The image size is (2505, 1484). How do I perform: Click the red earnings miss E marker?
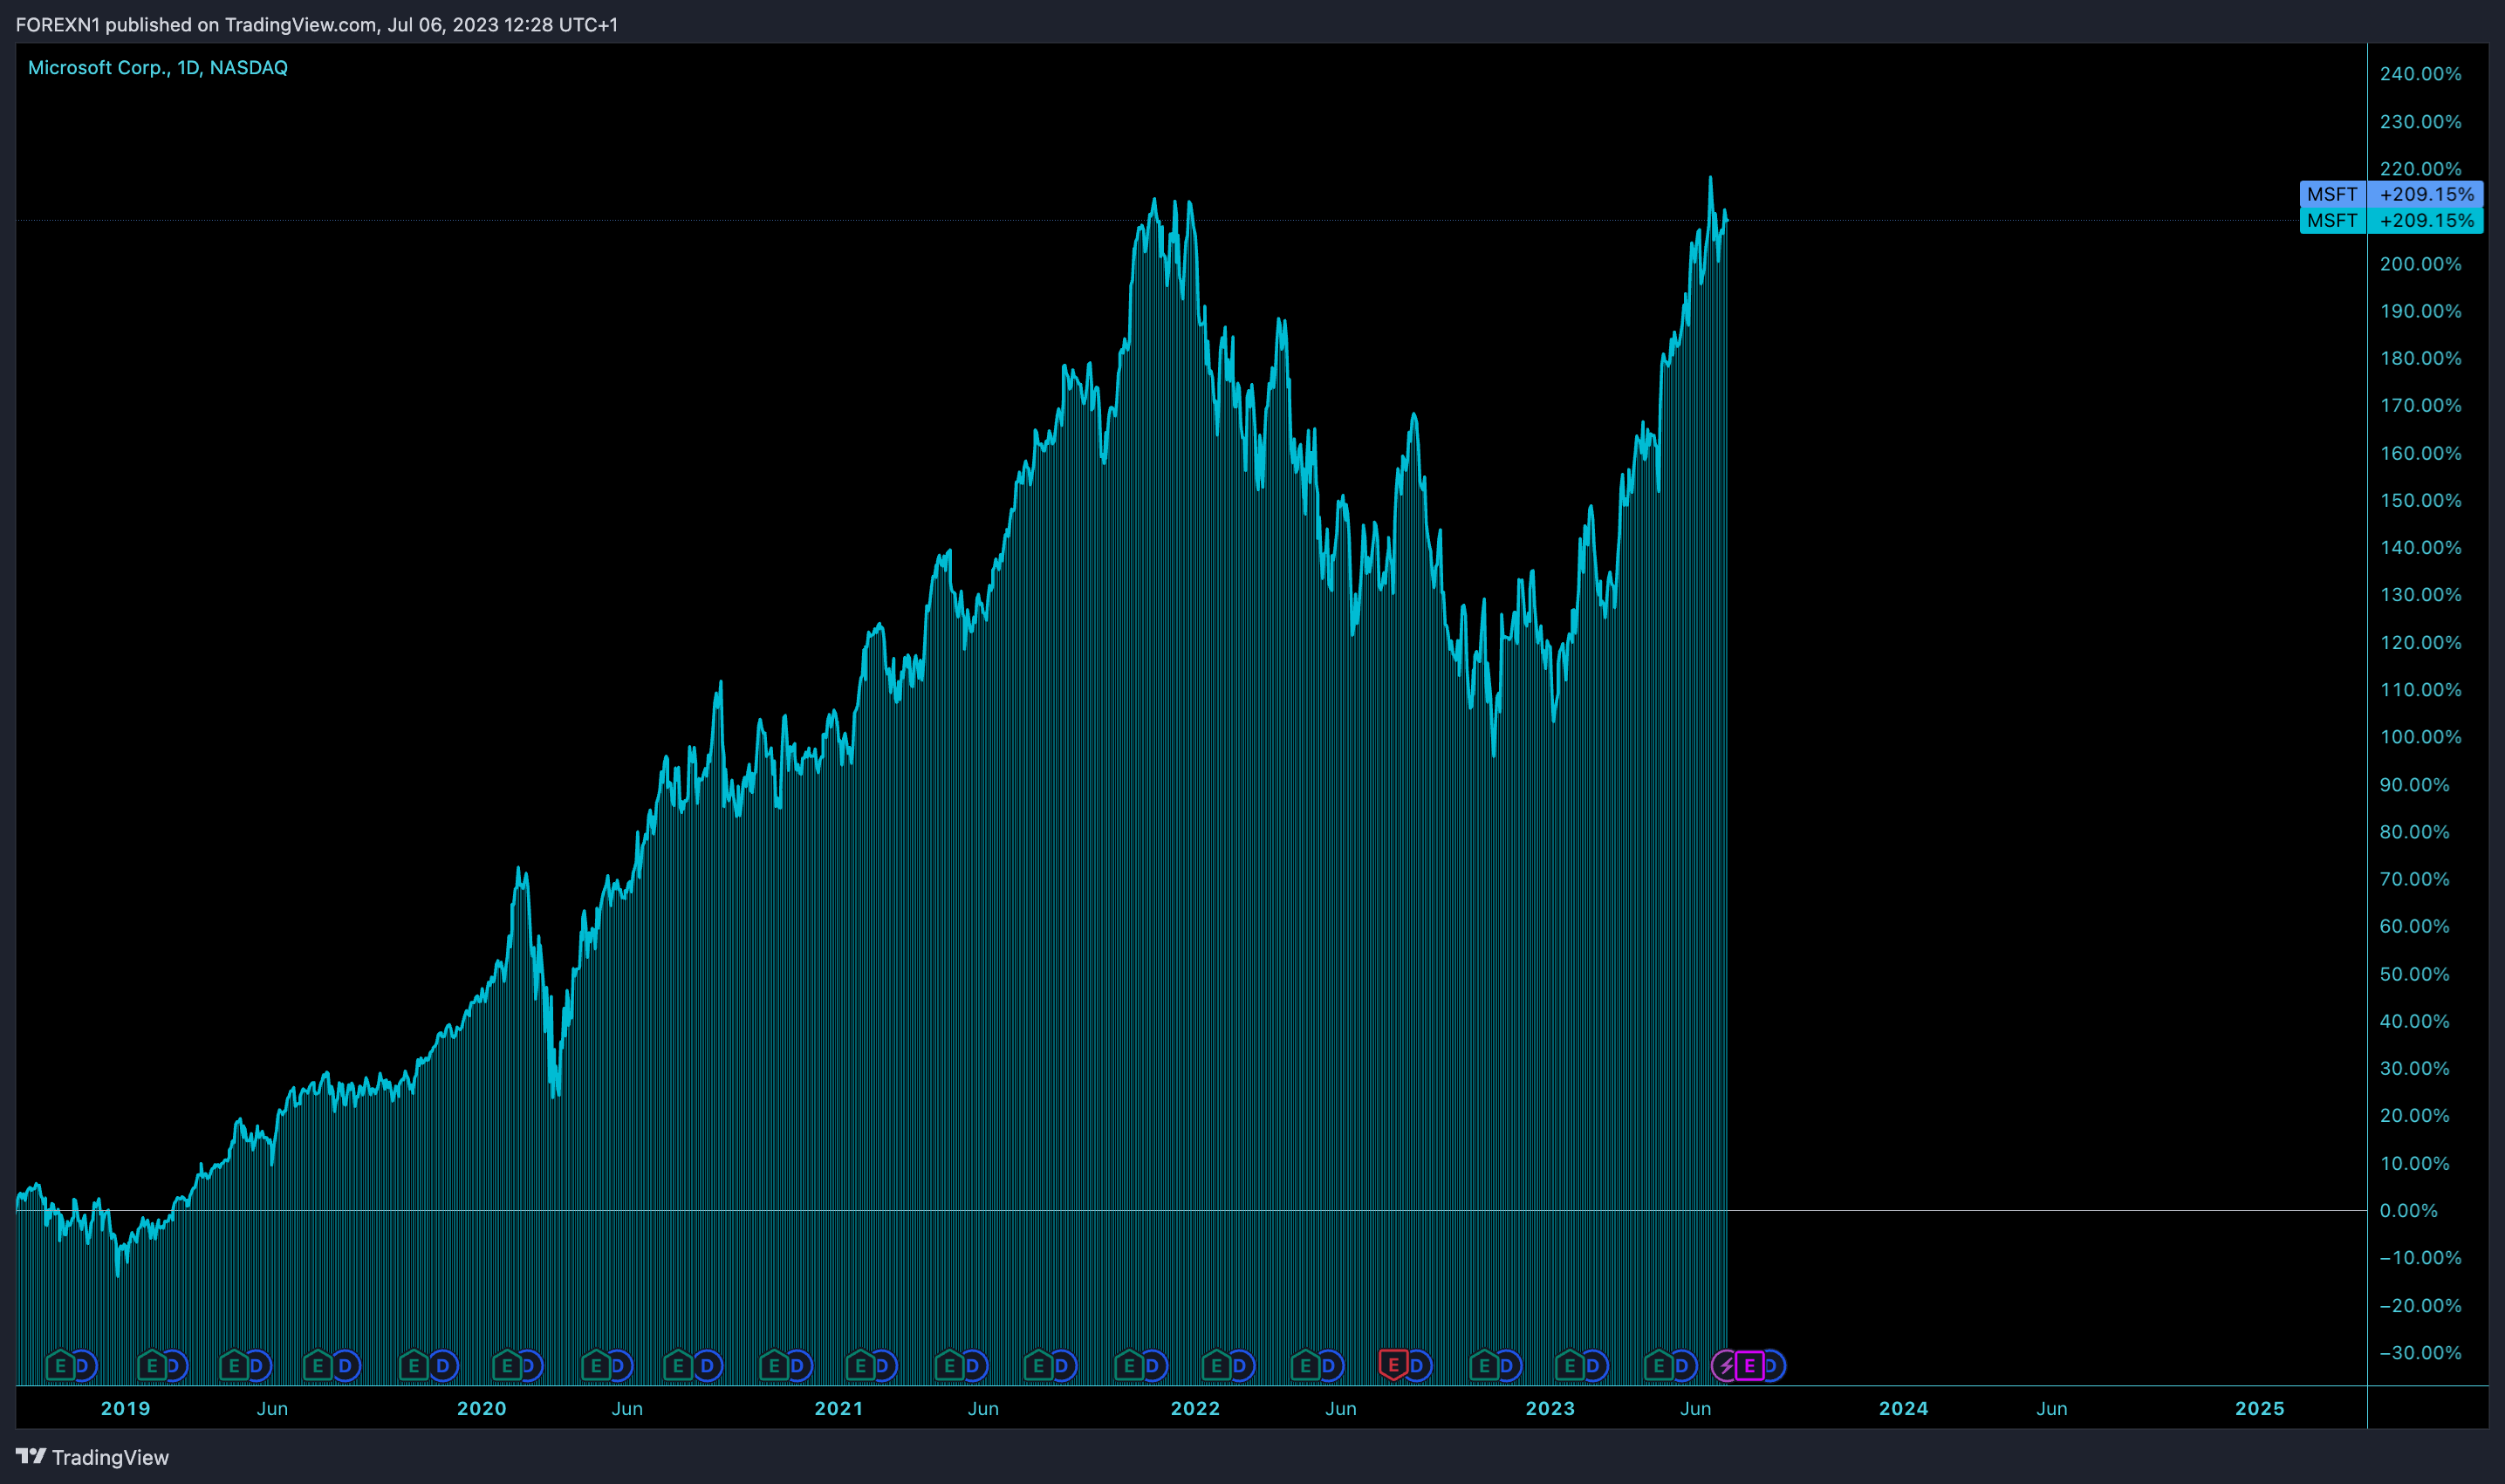(1393, 1364)
